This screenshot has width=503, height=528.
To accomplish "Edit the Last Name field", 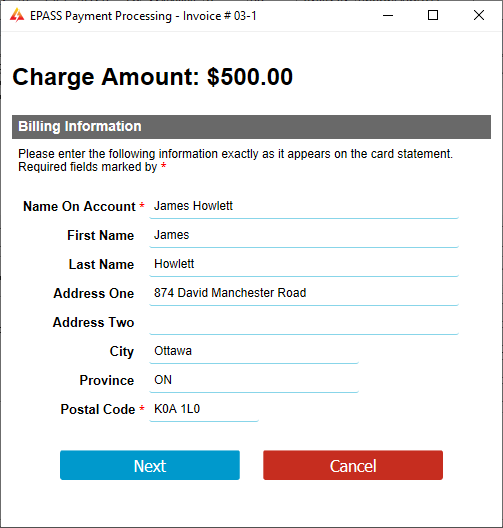I will 304,264.
